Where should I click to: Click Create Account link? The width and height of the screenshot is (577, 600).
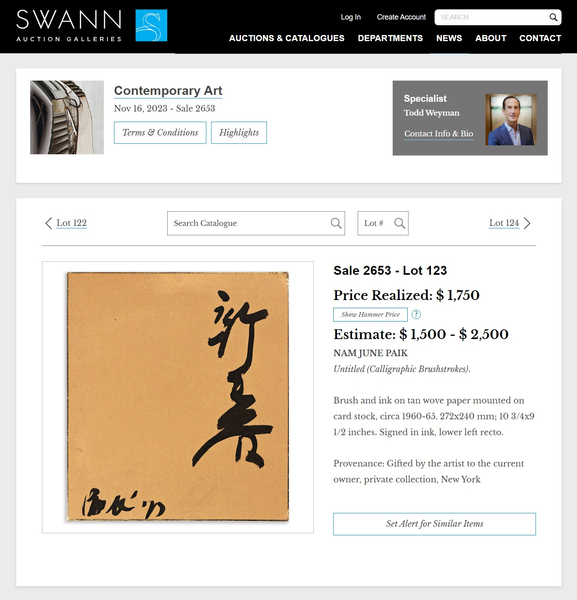coord(401,17)
